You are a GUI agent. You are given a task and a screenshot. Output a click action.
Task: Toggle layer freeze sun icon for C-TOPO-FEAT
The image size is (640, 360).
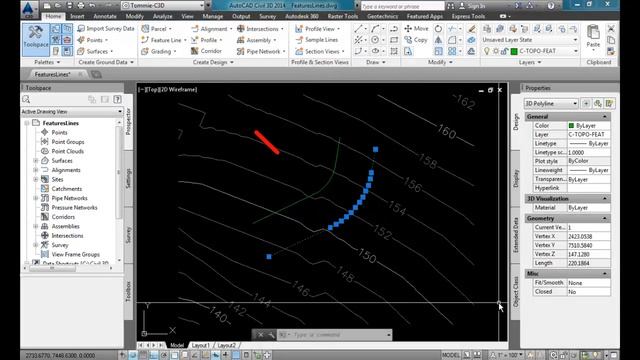[x=496, y=51]
